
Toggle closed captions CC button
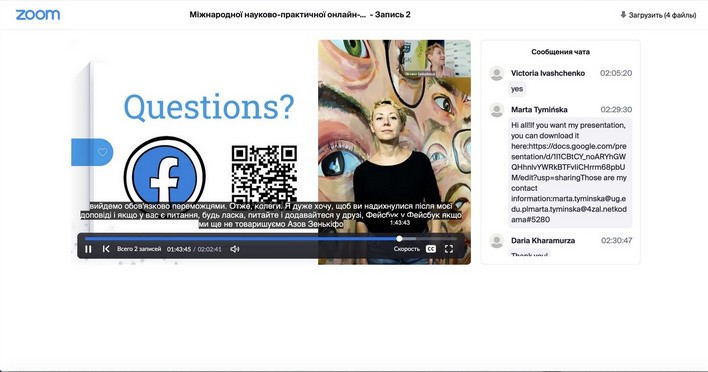[431, 249]
